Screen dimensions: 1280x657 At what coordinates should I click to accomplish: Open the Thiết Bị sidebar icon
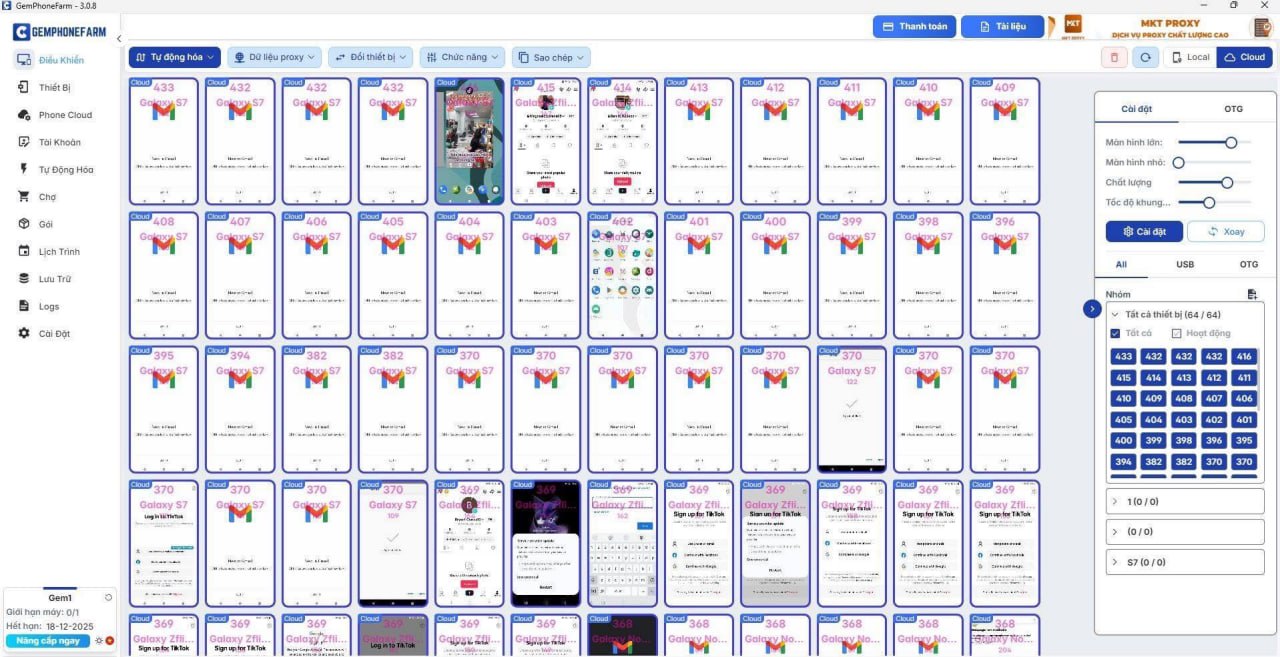(x=23, y=87)
